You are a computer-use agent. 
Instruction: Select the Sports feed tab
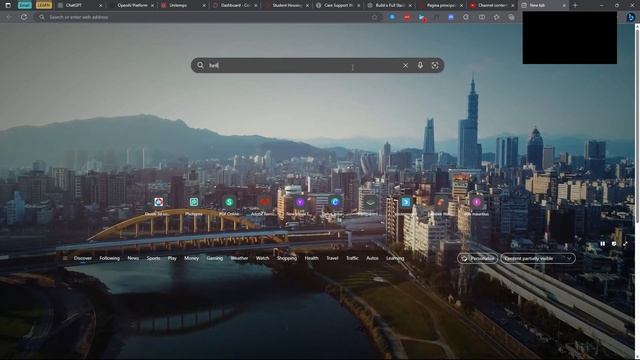[x=153, y=258]
